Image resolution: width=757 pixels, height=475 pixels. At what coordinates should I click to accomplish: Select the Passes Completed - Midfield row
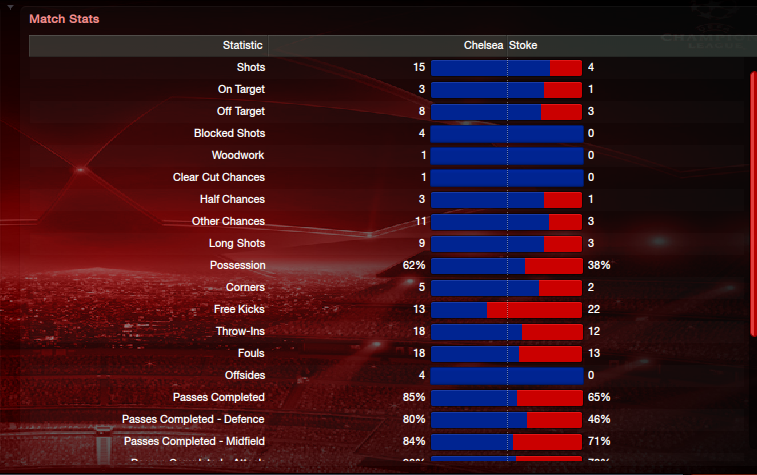(389, 442)
